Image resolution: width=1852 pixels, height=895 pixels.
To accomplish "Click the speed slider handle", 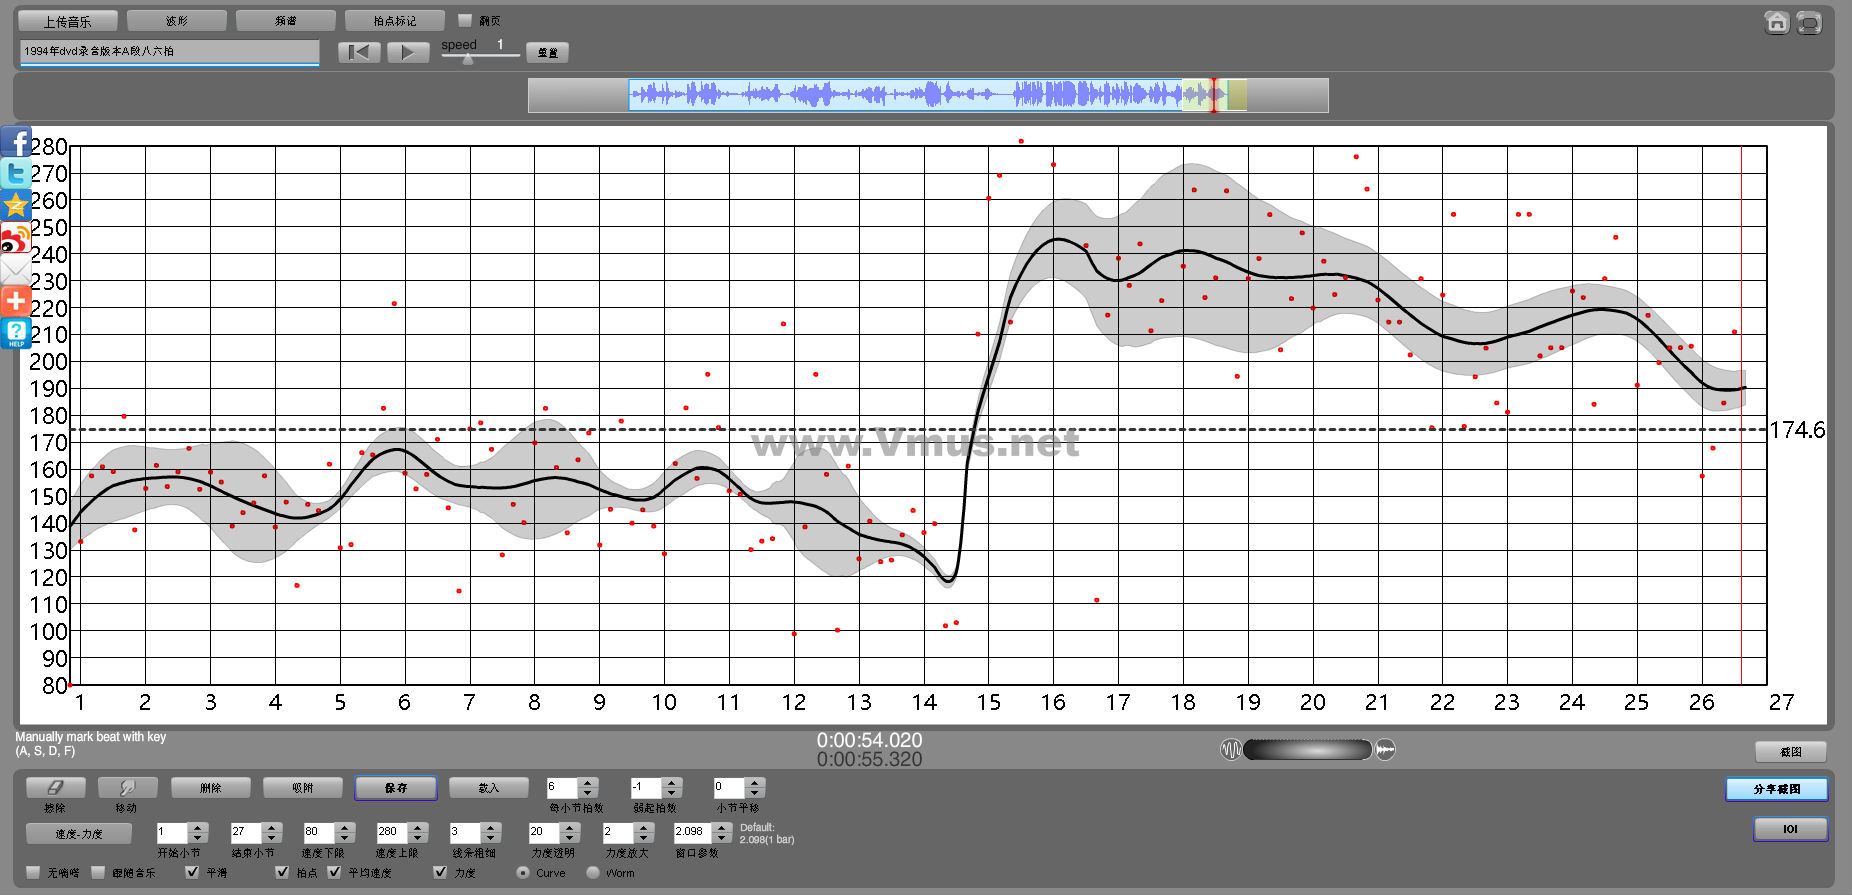I will (468, 59).
